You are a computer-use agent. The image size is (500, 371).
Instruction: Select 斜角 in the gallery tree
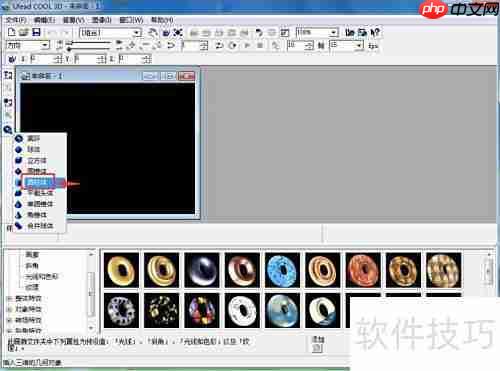click(32, 266)
